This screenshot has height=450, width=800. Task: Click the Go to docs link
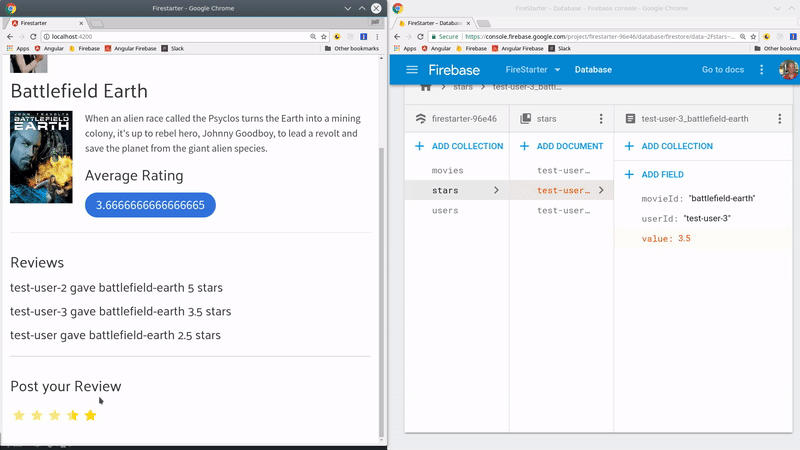pos(722,70)
